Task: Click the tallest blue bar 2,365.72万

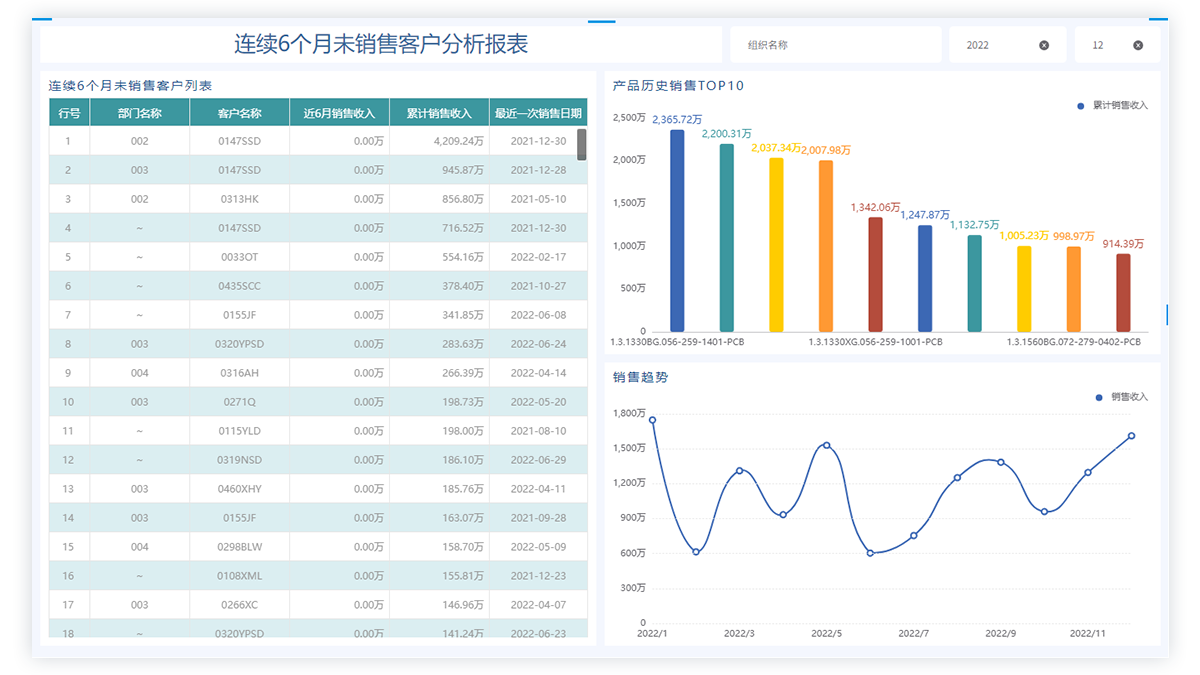Action: pos(677,231)
